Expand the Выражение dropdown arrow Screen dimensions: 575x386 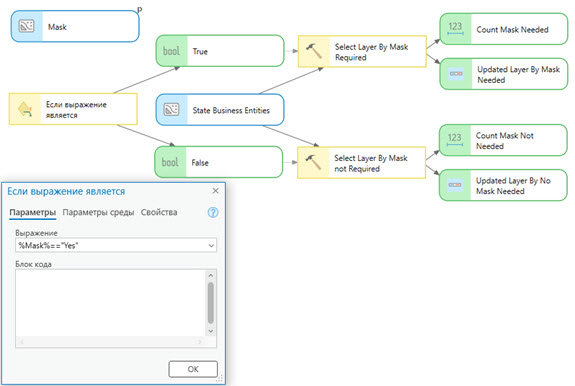(x=211, y=246)
